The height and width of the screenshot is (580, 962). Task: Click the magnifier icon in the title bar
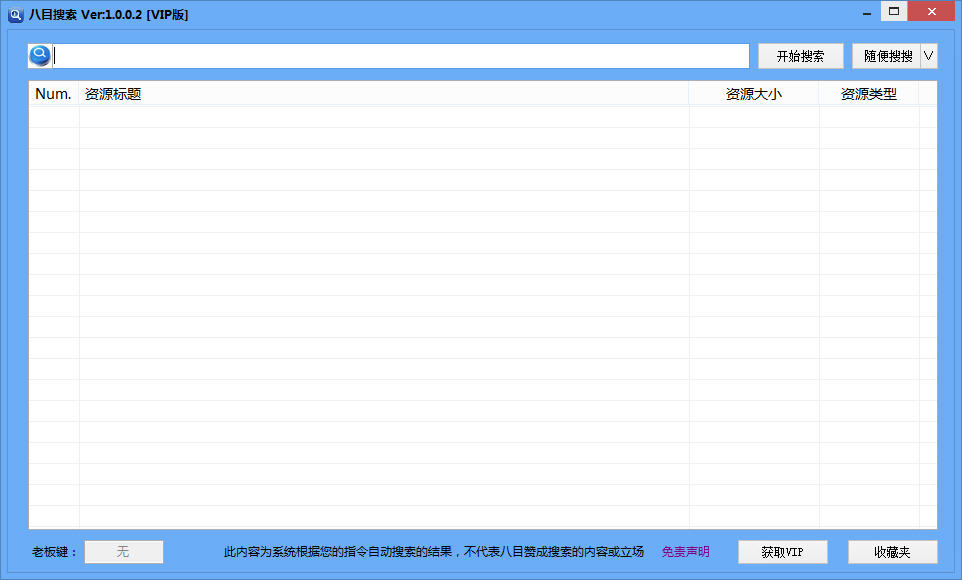14,13
